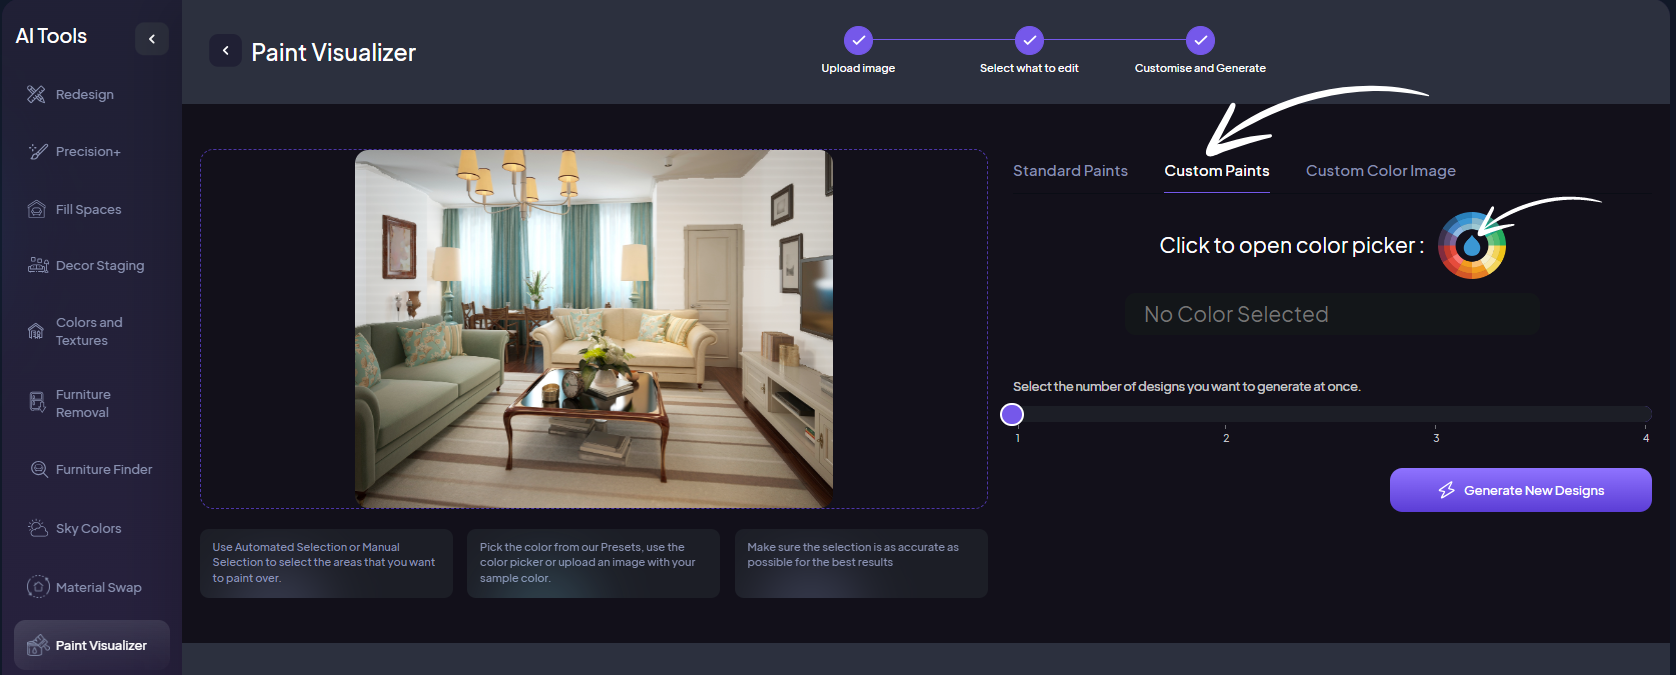This screenshot has width=1676, height=675.
Task: Click the uploaded living room image
Action: pos(593,328)
